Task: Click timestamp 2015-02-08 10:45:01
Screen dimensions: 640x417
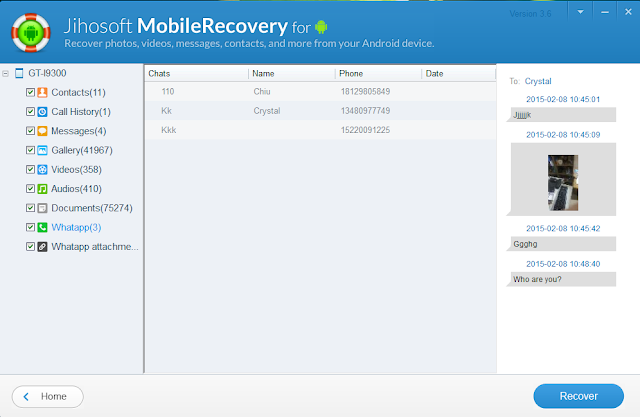Action: (x=563, y=99)
